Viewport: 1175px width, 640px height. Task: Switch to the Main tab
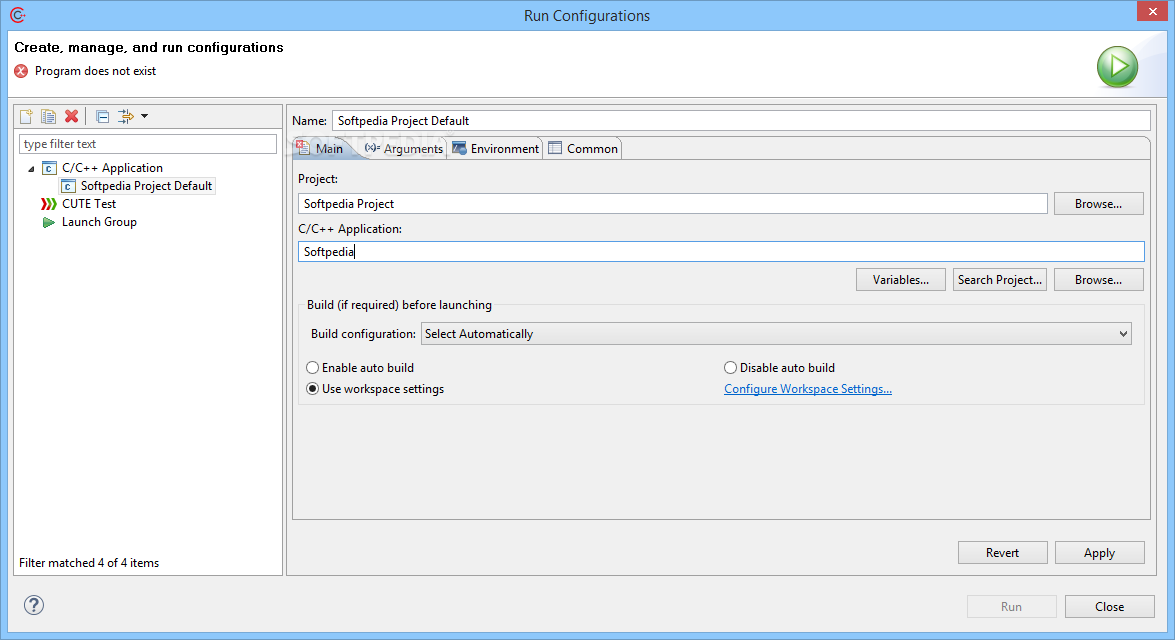click(x=322, y=148)
